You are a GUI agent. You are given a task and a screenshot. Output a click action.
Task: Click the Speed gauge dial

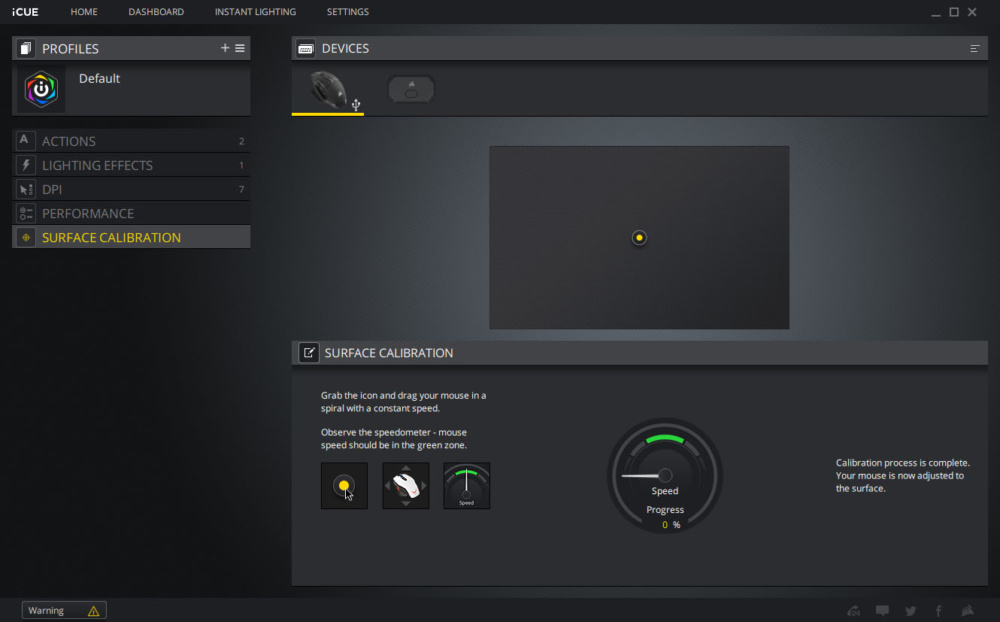(x=665, y=475)
